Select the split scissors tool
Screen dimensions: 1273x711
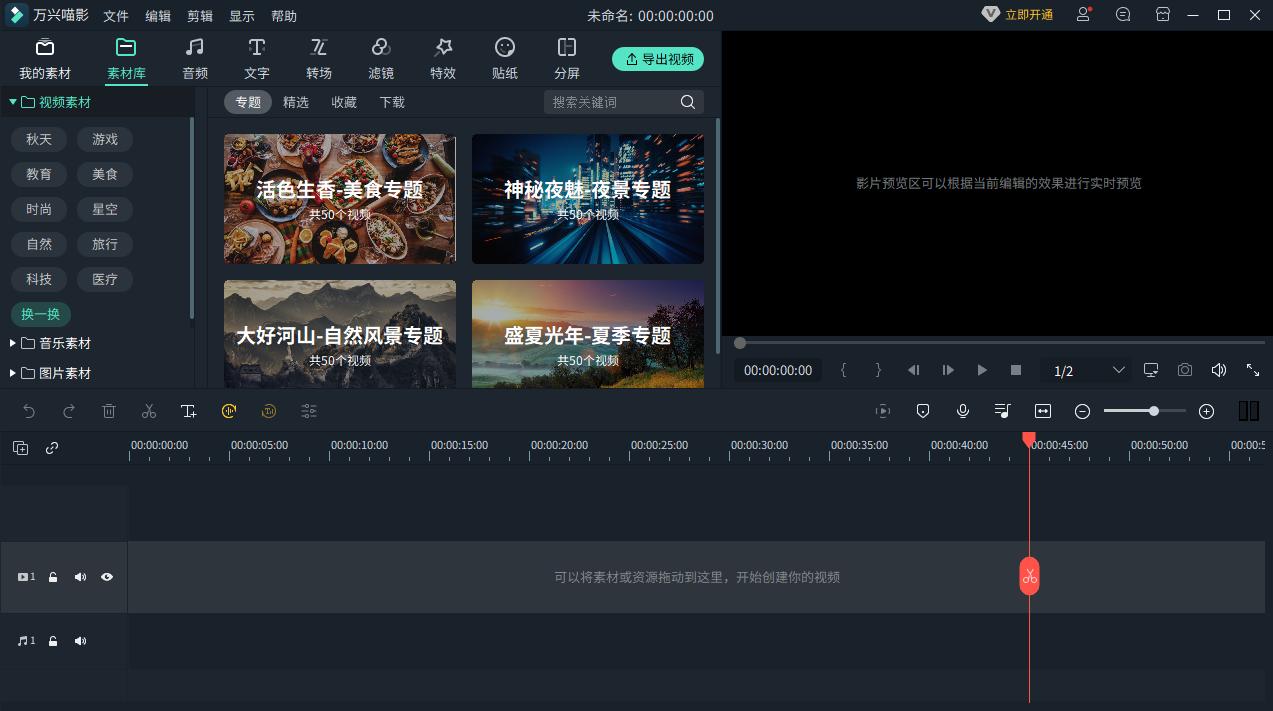point(148,410)
